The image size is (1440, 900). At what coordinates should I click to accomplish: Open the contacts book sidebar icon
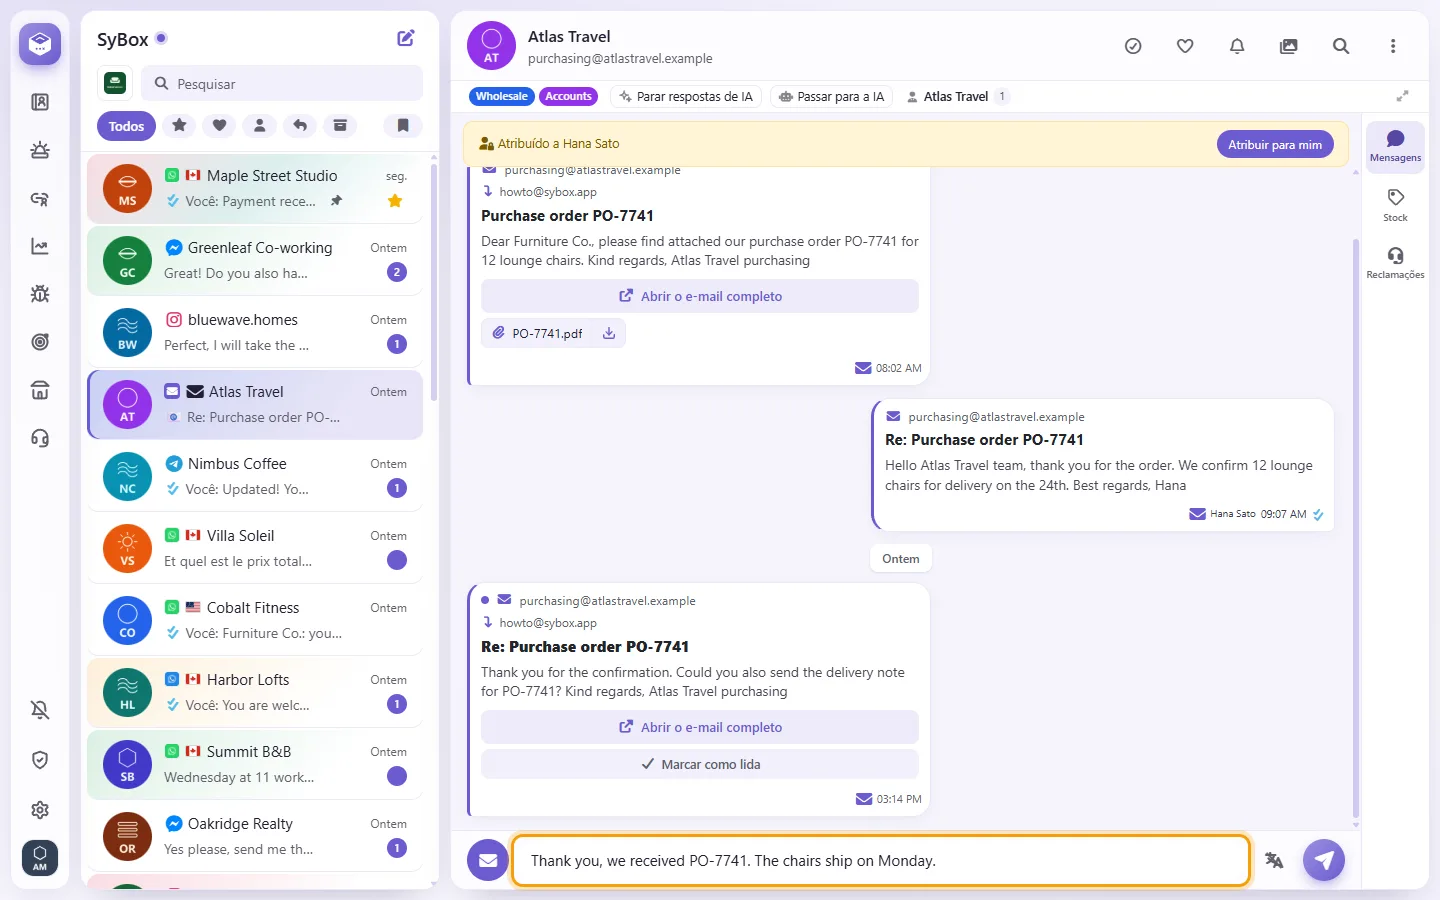(x=40, y=102)
